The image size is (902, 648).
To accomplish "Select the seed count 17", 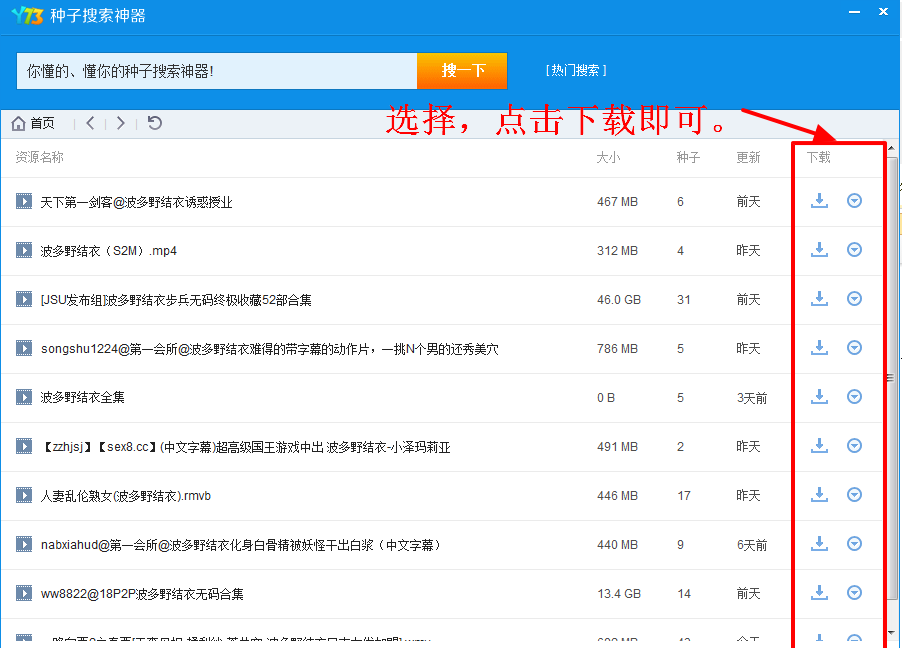I will click(683, 495).
